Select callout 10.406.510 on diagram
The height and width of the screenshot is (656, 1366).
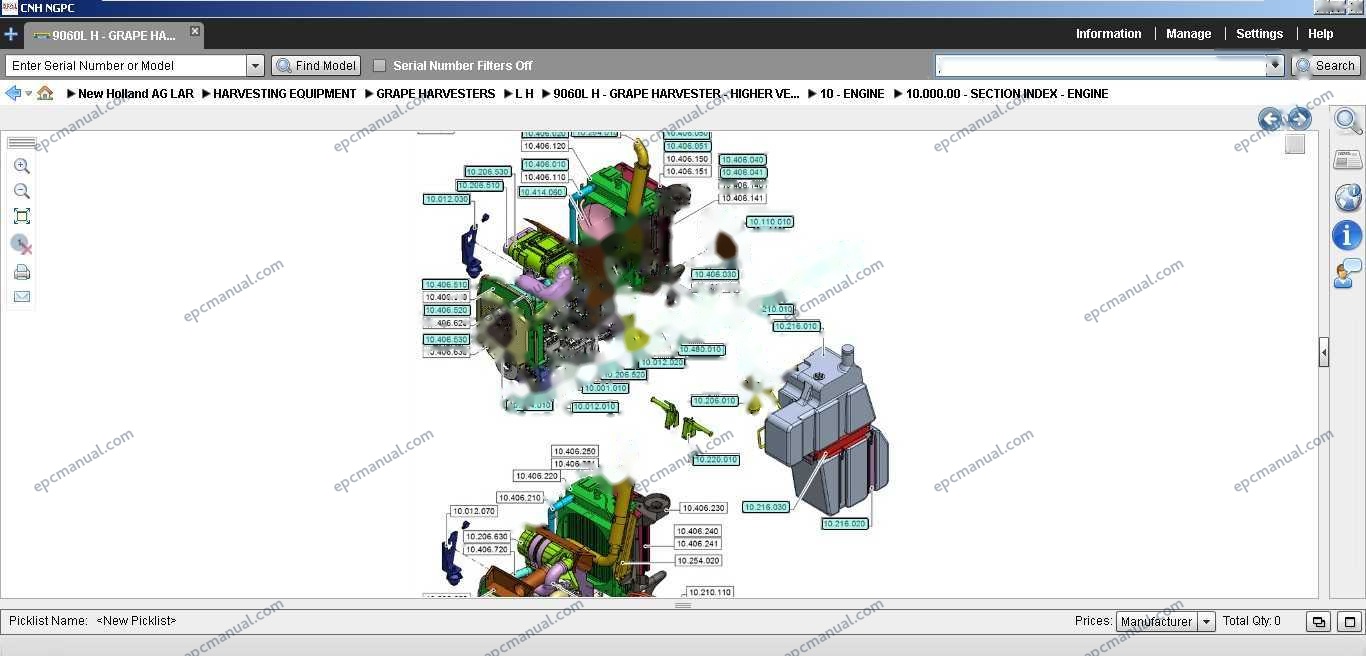[446, 284]
